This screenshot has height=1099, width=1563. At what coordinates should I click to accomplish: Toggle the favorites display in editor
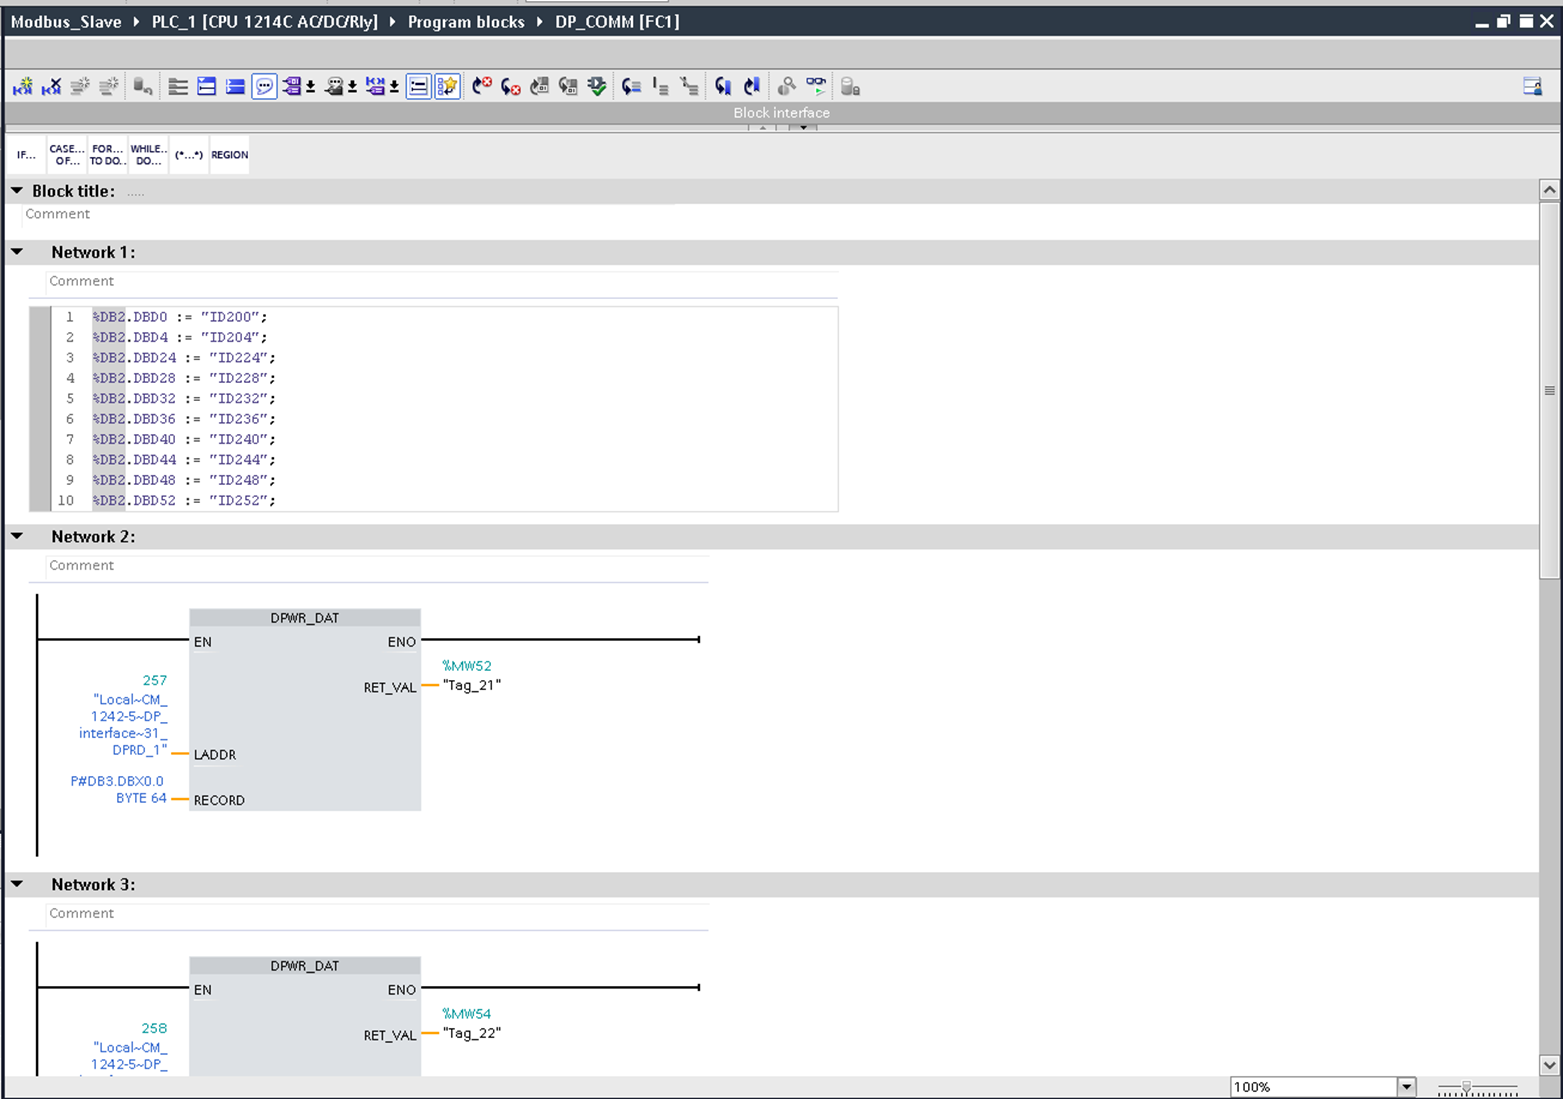coord(447,87)
